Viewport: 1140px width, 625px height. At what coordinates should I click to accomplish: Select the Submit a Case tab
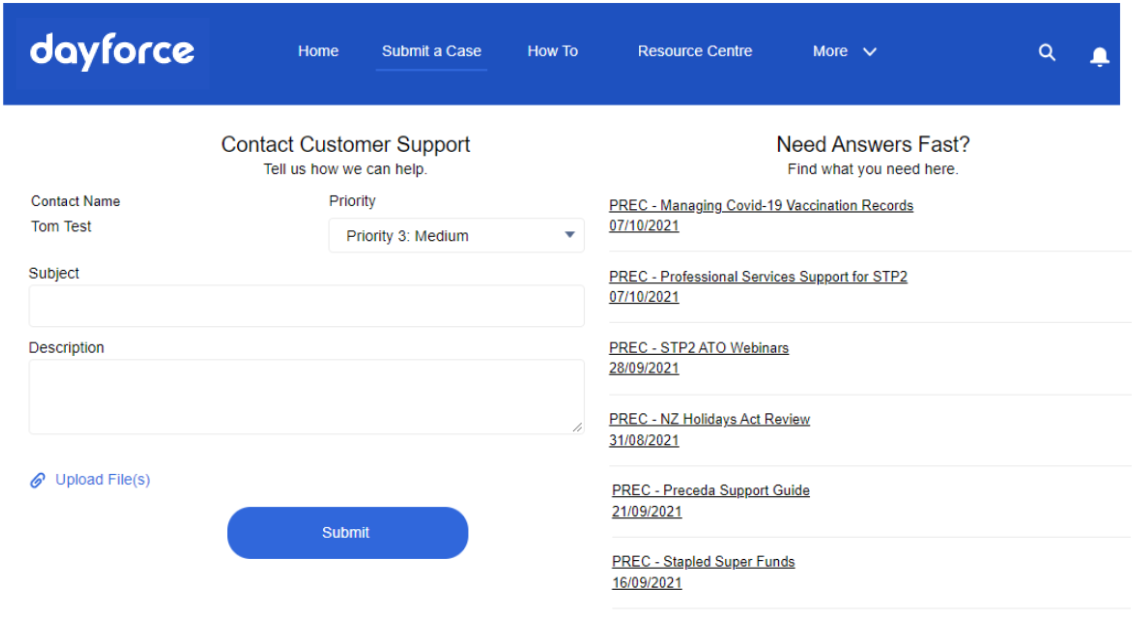click(431, 51)
